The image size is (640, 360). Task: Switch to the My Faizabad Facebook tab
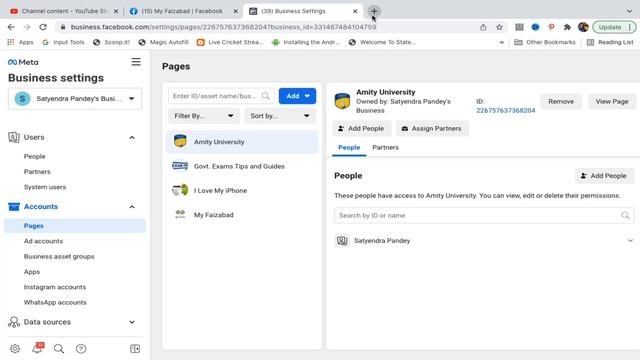pos(182,11)
